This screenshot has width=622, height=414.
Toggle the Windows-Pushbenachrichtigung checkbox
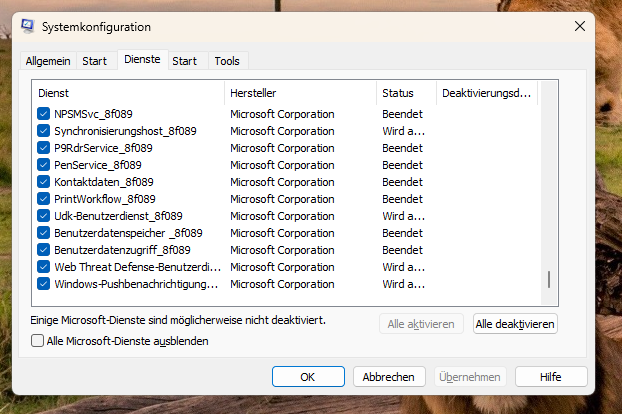tap(44, 284)
